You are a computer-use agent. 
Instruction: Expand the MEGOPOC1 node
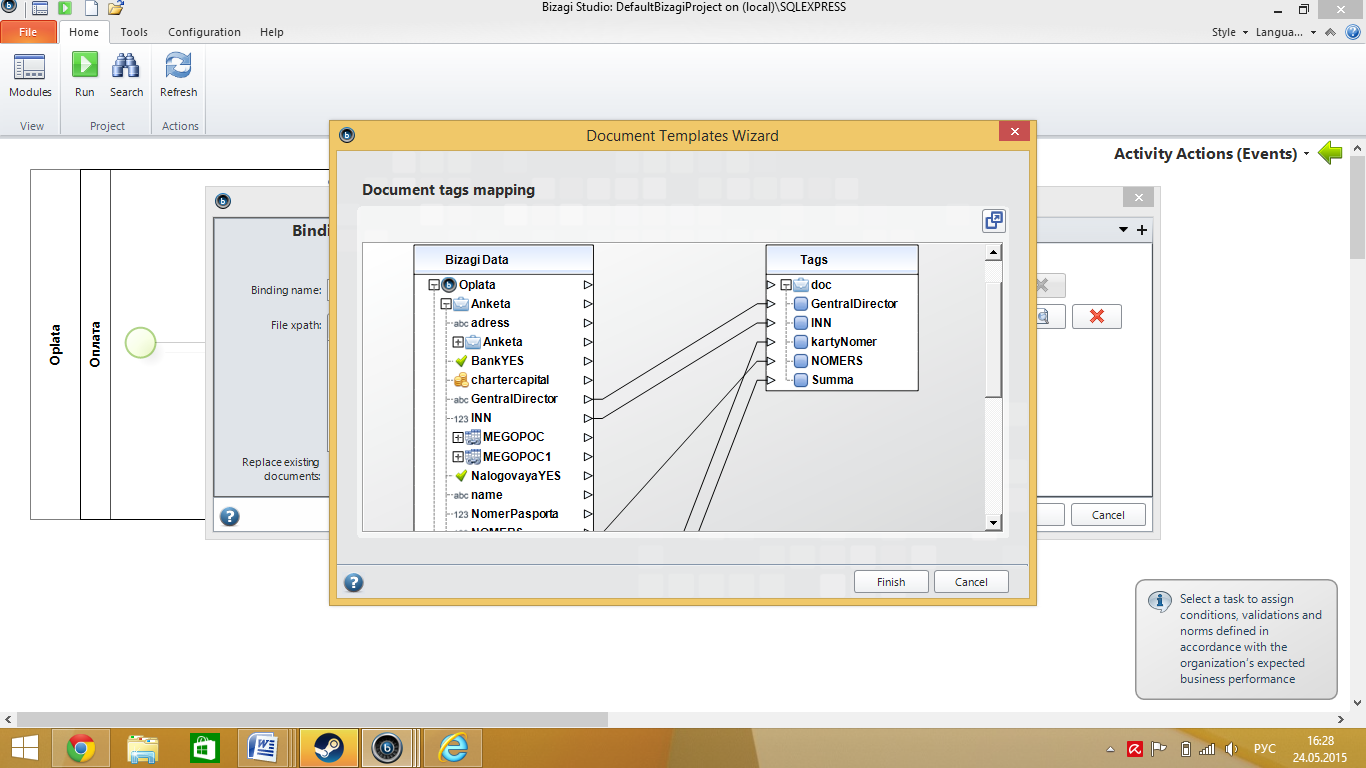pos(458,456)
